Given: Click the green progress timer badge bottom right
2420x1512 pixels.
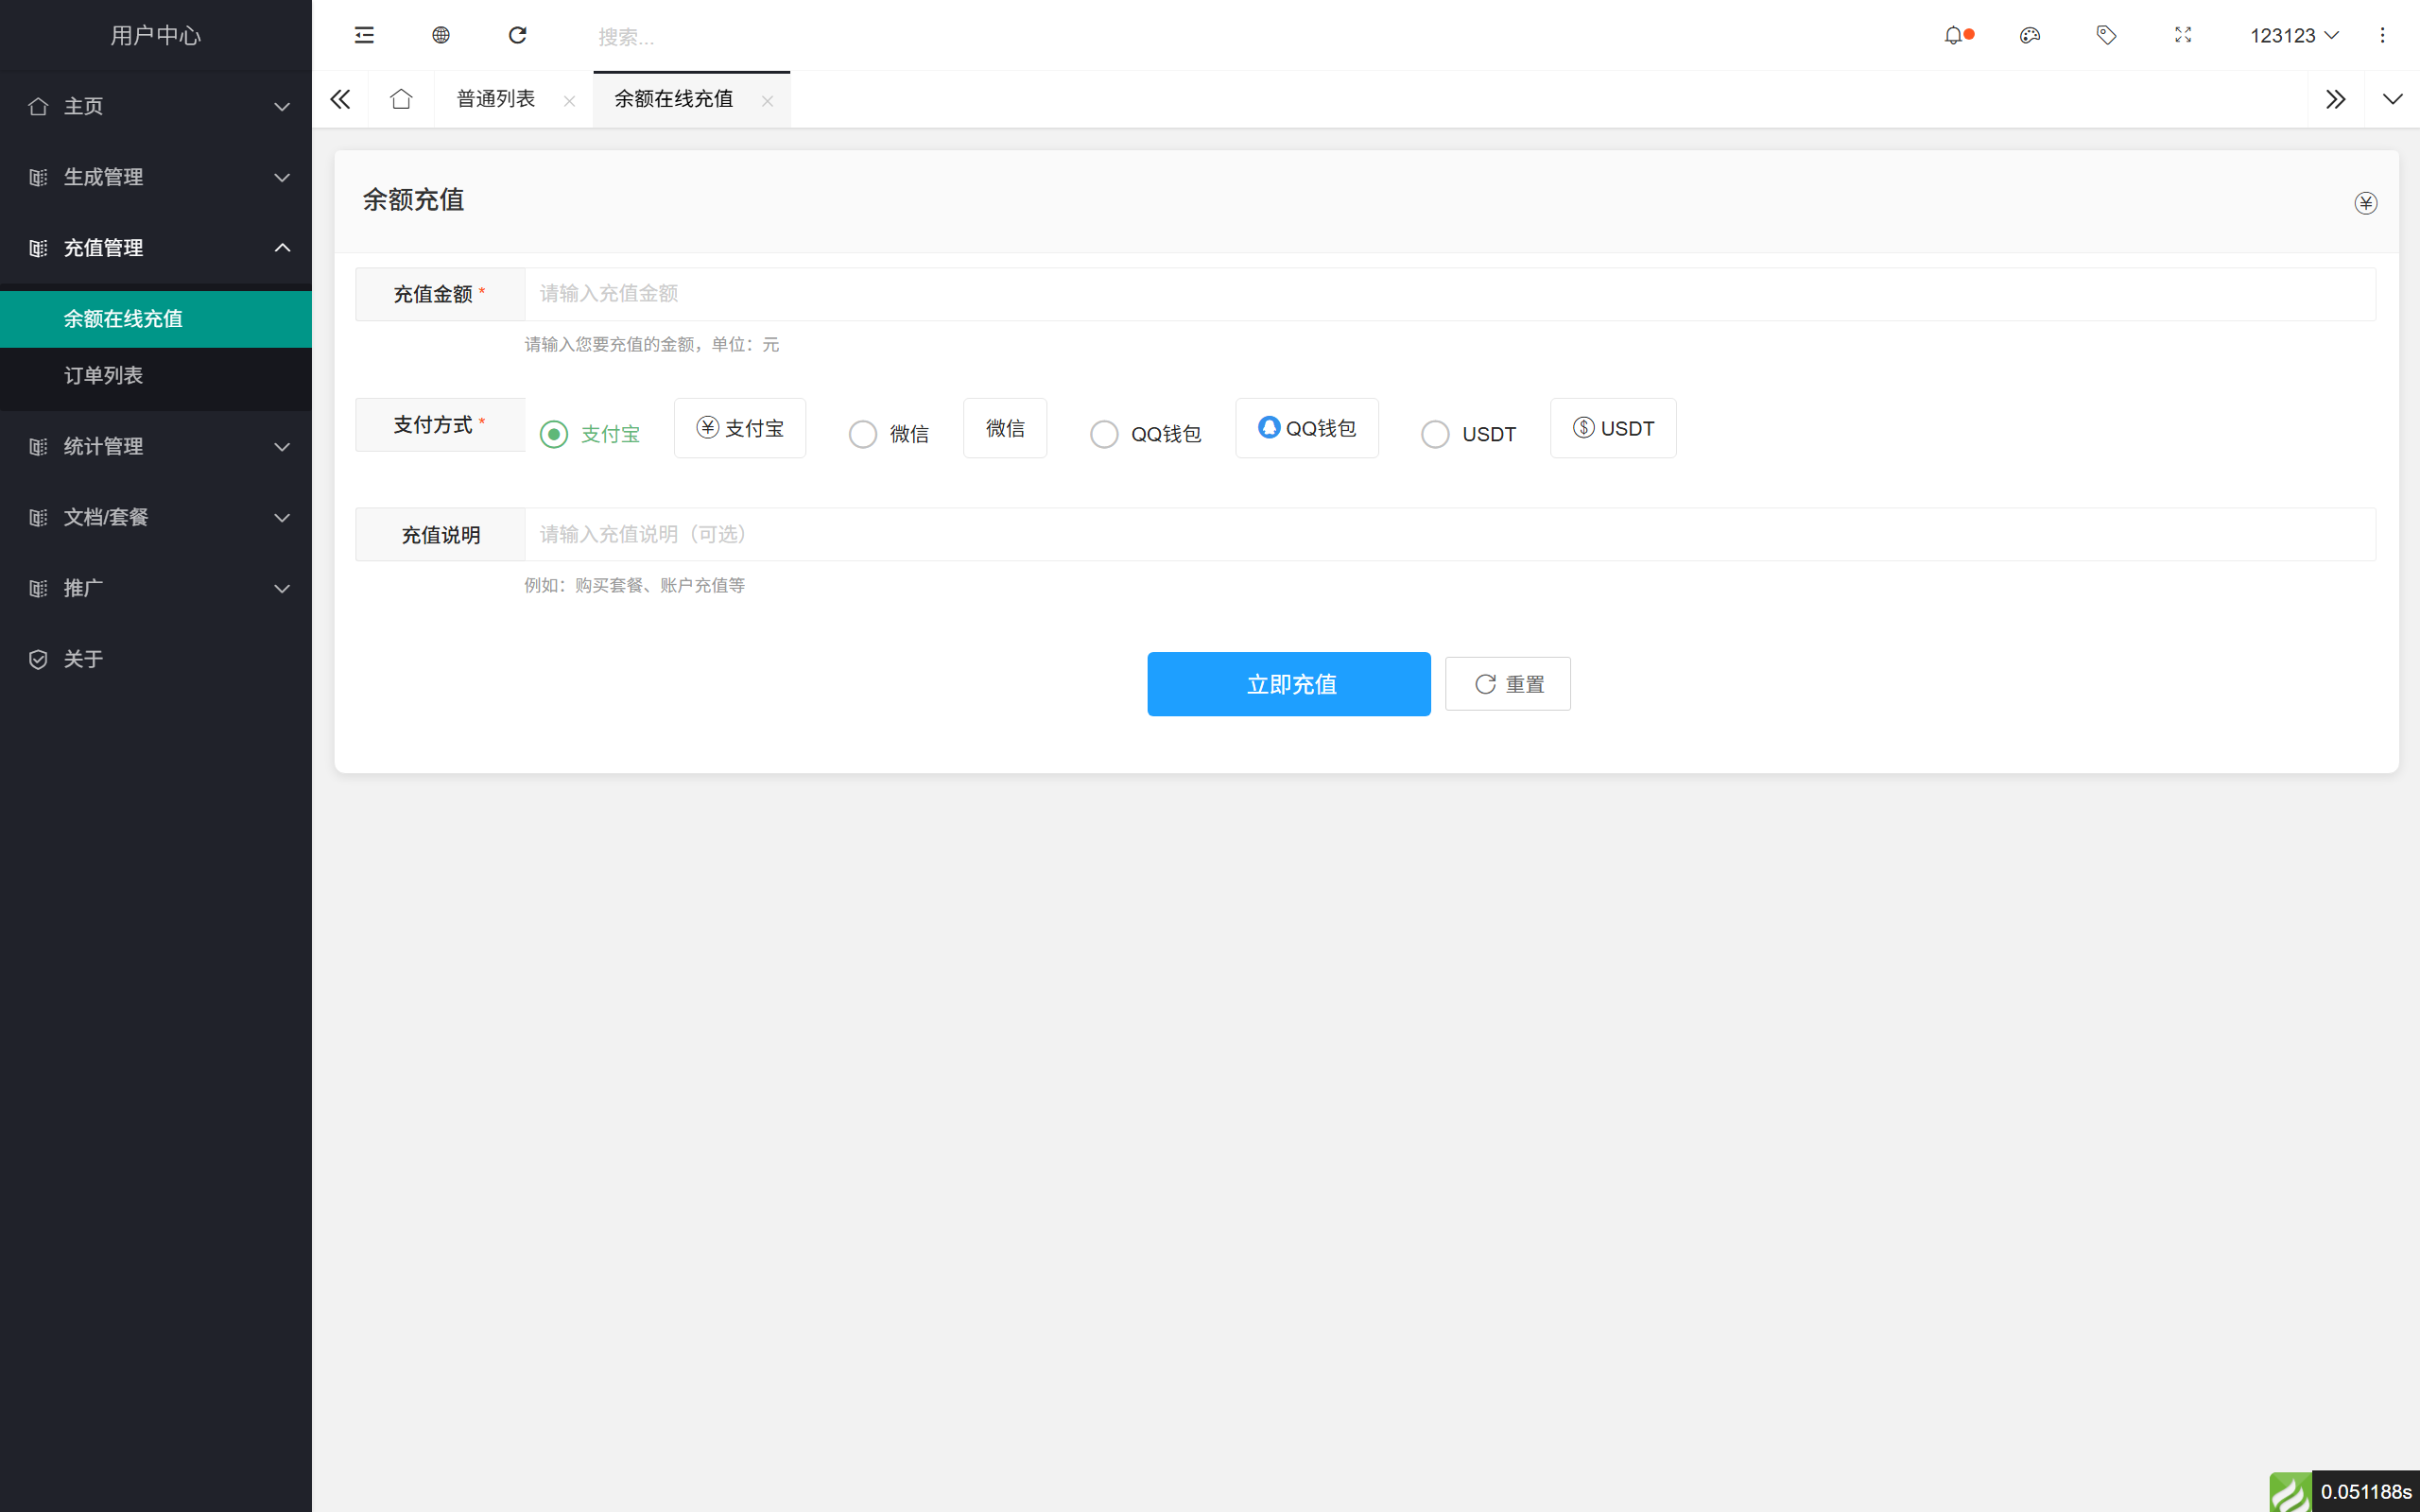Looking at the screenshot, I should coord(2290,1491).
